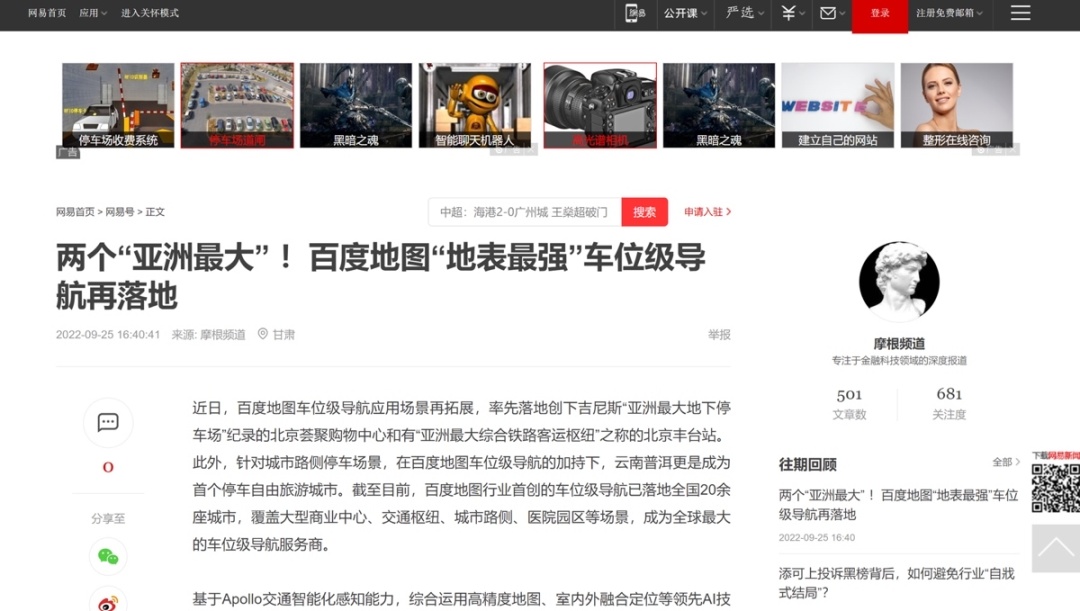Expand 全部 in the 往期回顾 section
The width and height of the screenshot is (1080, 611).
[1006, 462]
